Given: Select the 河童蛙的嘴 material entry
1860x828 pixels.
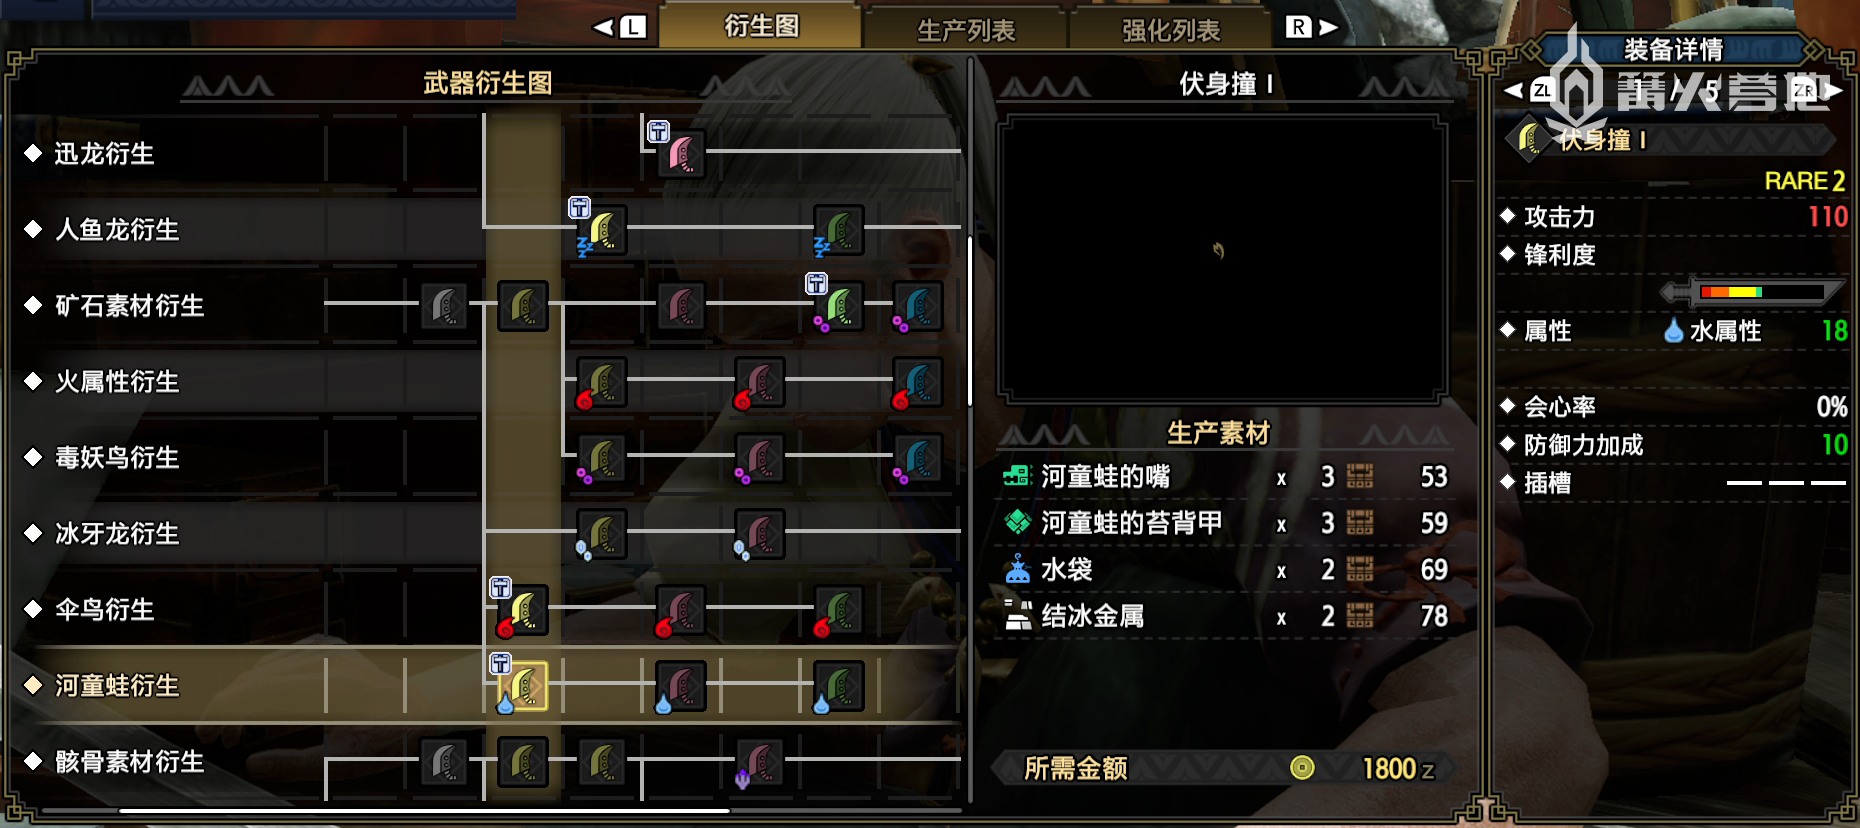Looking at the screenshot, I should point(1225,477).
